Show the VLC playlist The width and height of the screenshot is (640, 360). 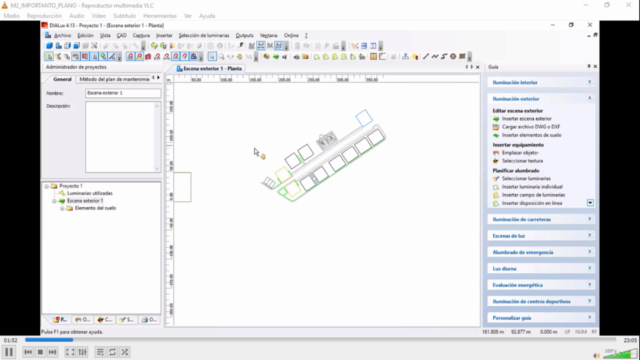click(100, 352)
